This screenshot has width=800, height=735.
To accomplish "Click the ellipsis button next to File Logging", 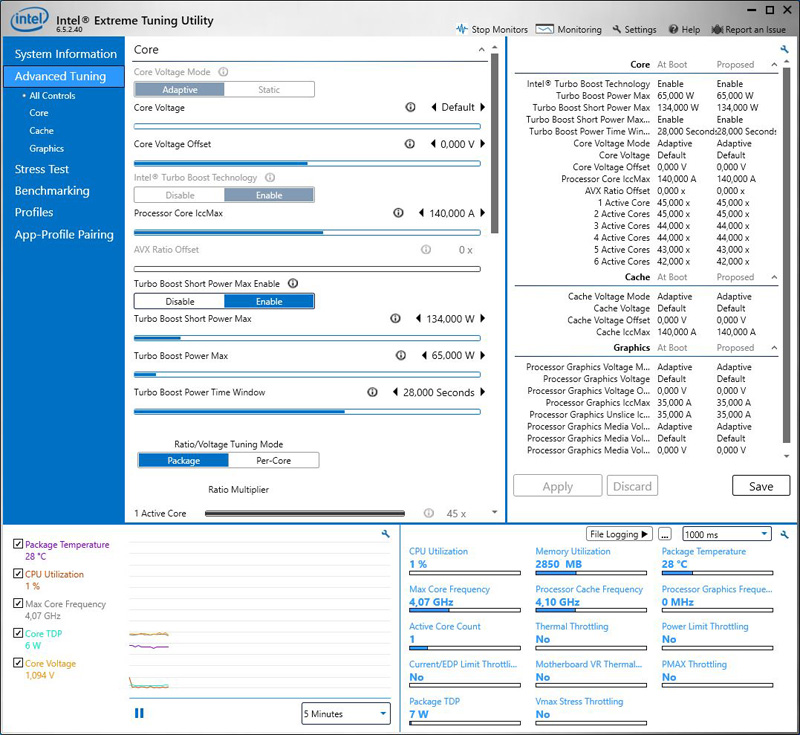I will click(664, 534).
